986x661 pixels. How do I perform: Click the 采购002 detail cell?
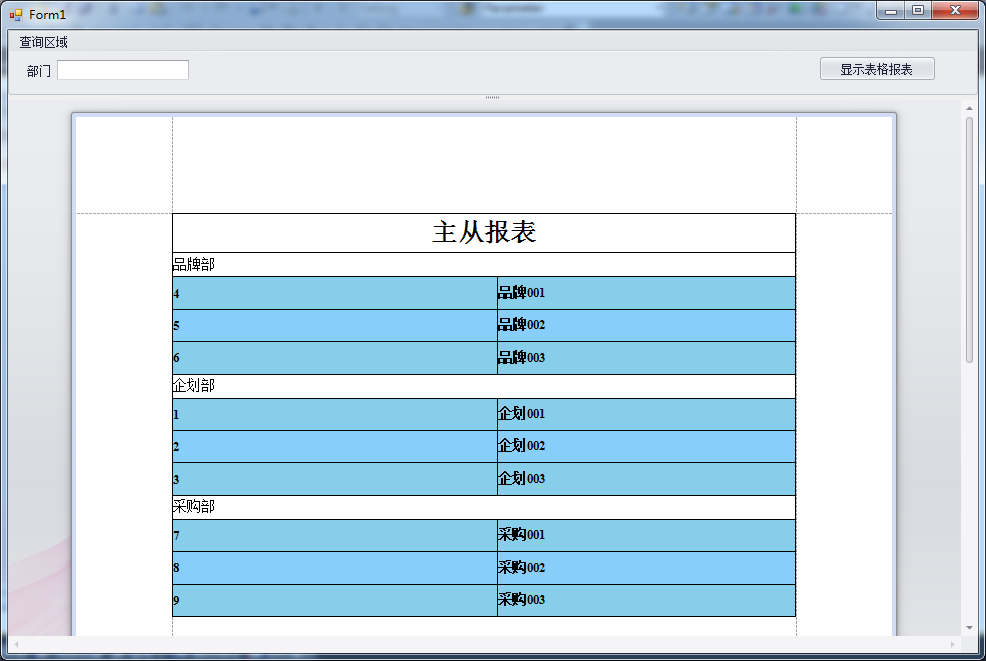(x=645, y=567)
